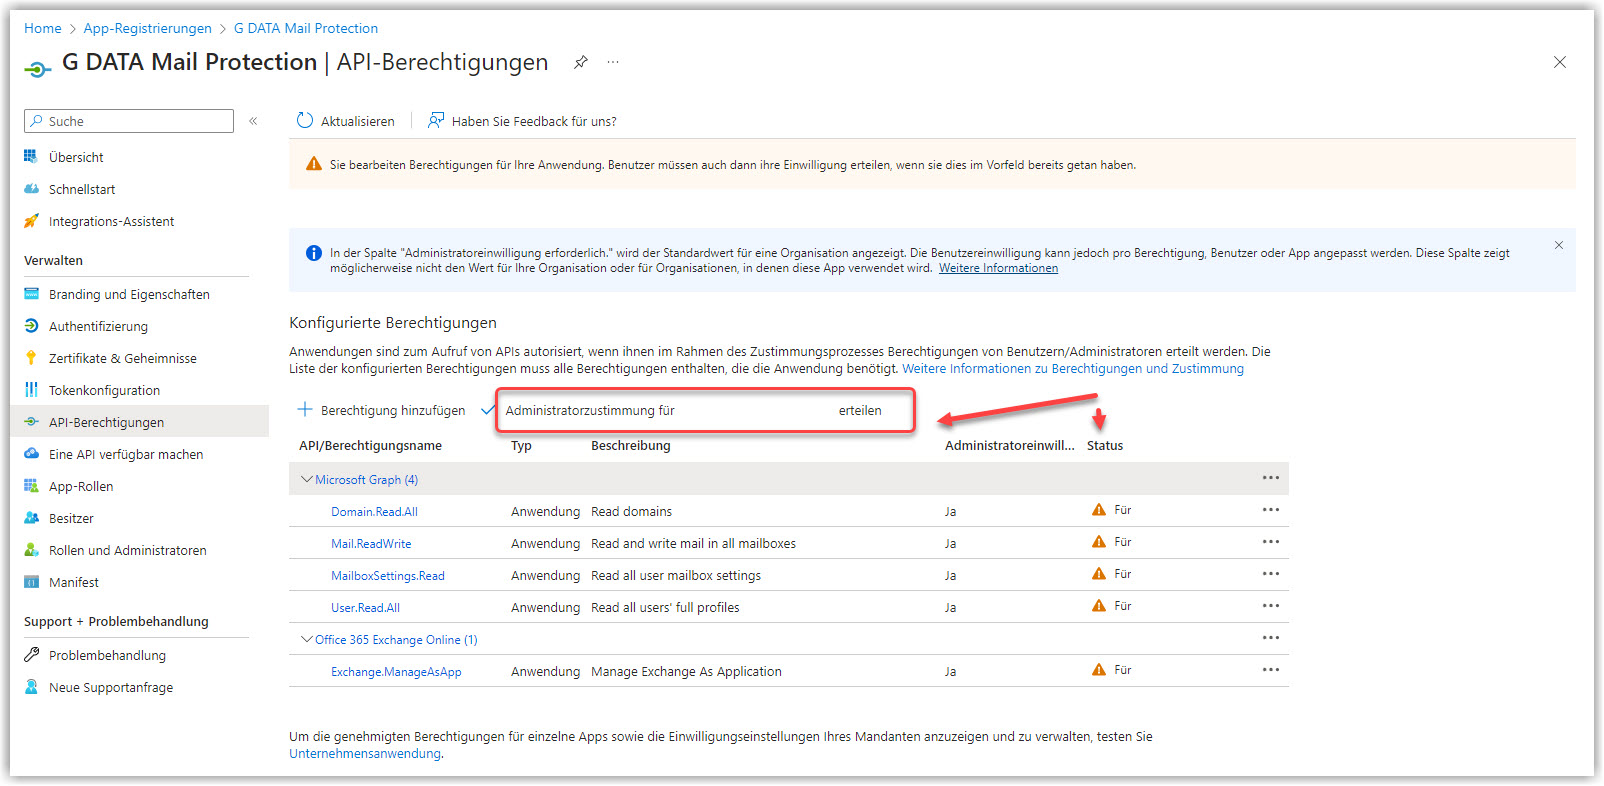Dismiss the blue info banner
Viewport: 1604px width, 786px height.
coord(1558,245)
